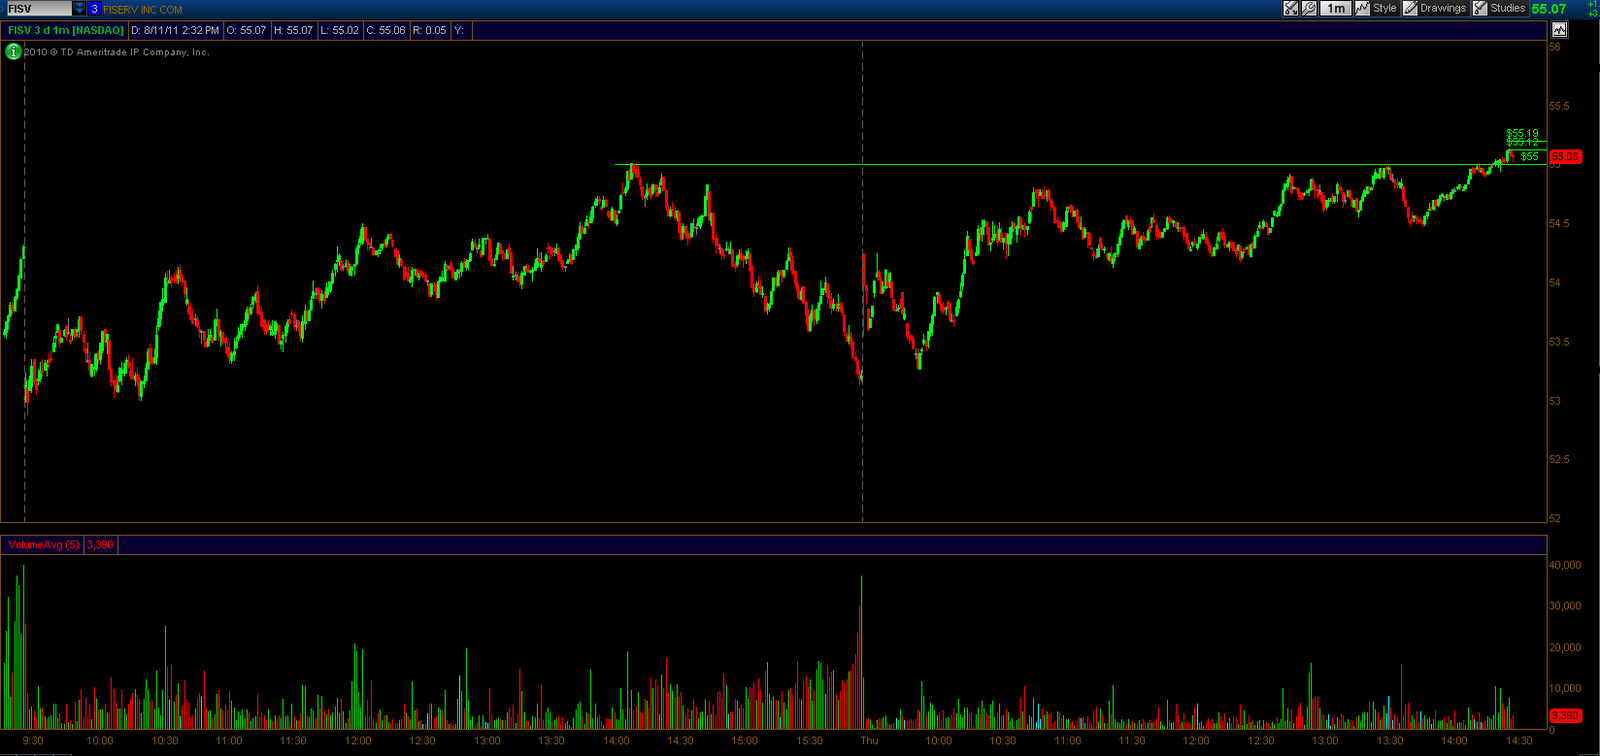Click the green info icon below chart title
The image size is (1600, 756).
point(13,52)
